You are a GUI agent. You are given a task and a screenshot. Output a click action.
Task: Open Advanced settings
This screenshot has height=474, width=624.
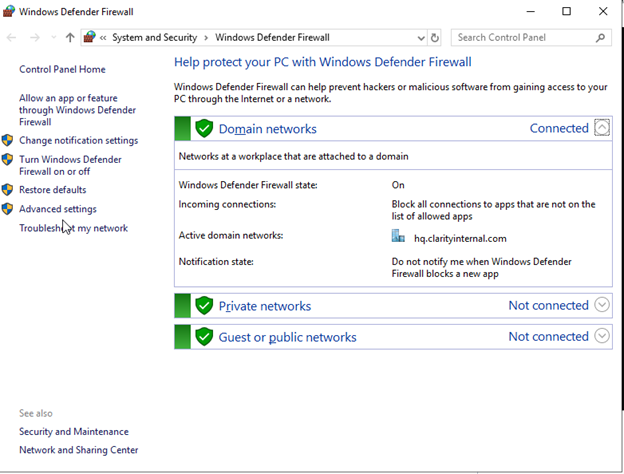pyautogui.click(x=58, y=209)
